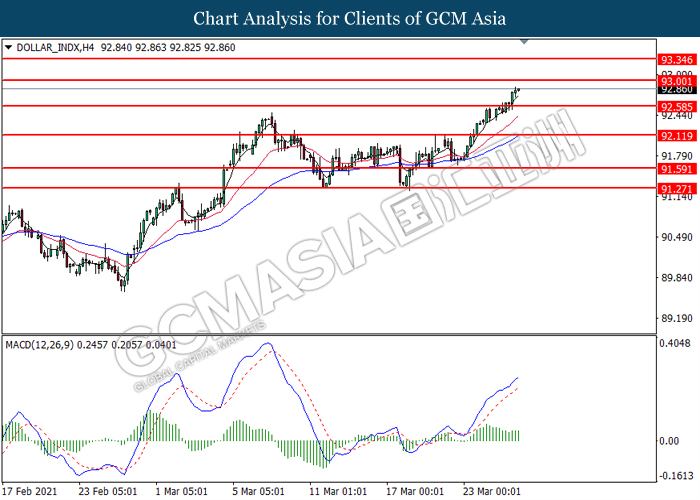Screen dimensions: 700x500
Task: Select the 93.346 resistance price label
Action: 677,60
